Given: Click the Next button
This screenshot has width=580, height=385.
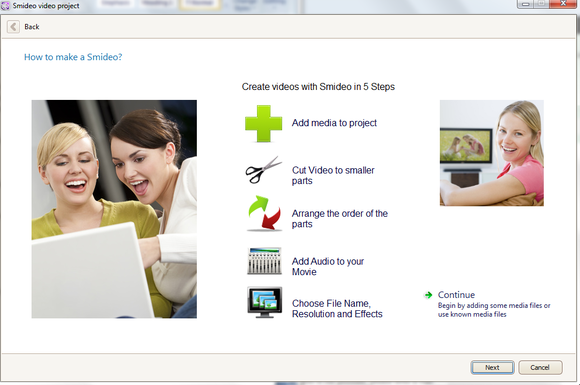Looking at the screenshot, I should (x=492, y=367).
